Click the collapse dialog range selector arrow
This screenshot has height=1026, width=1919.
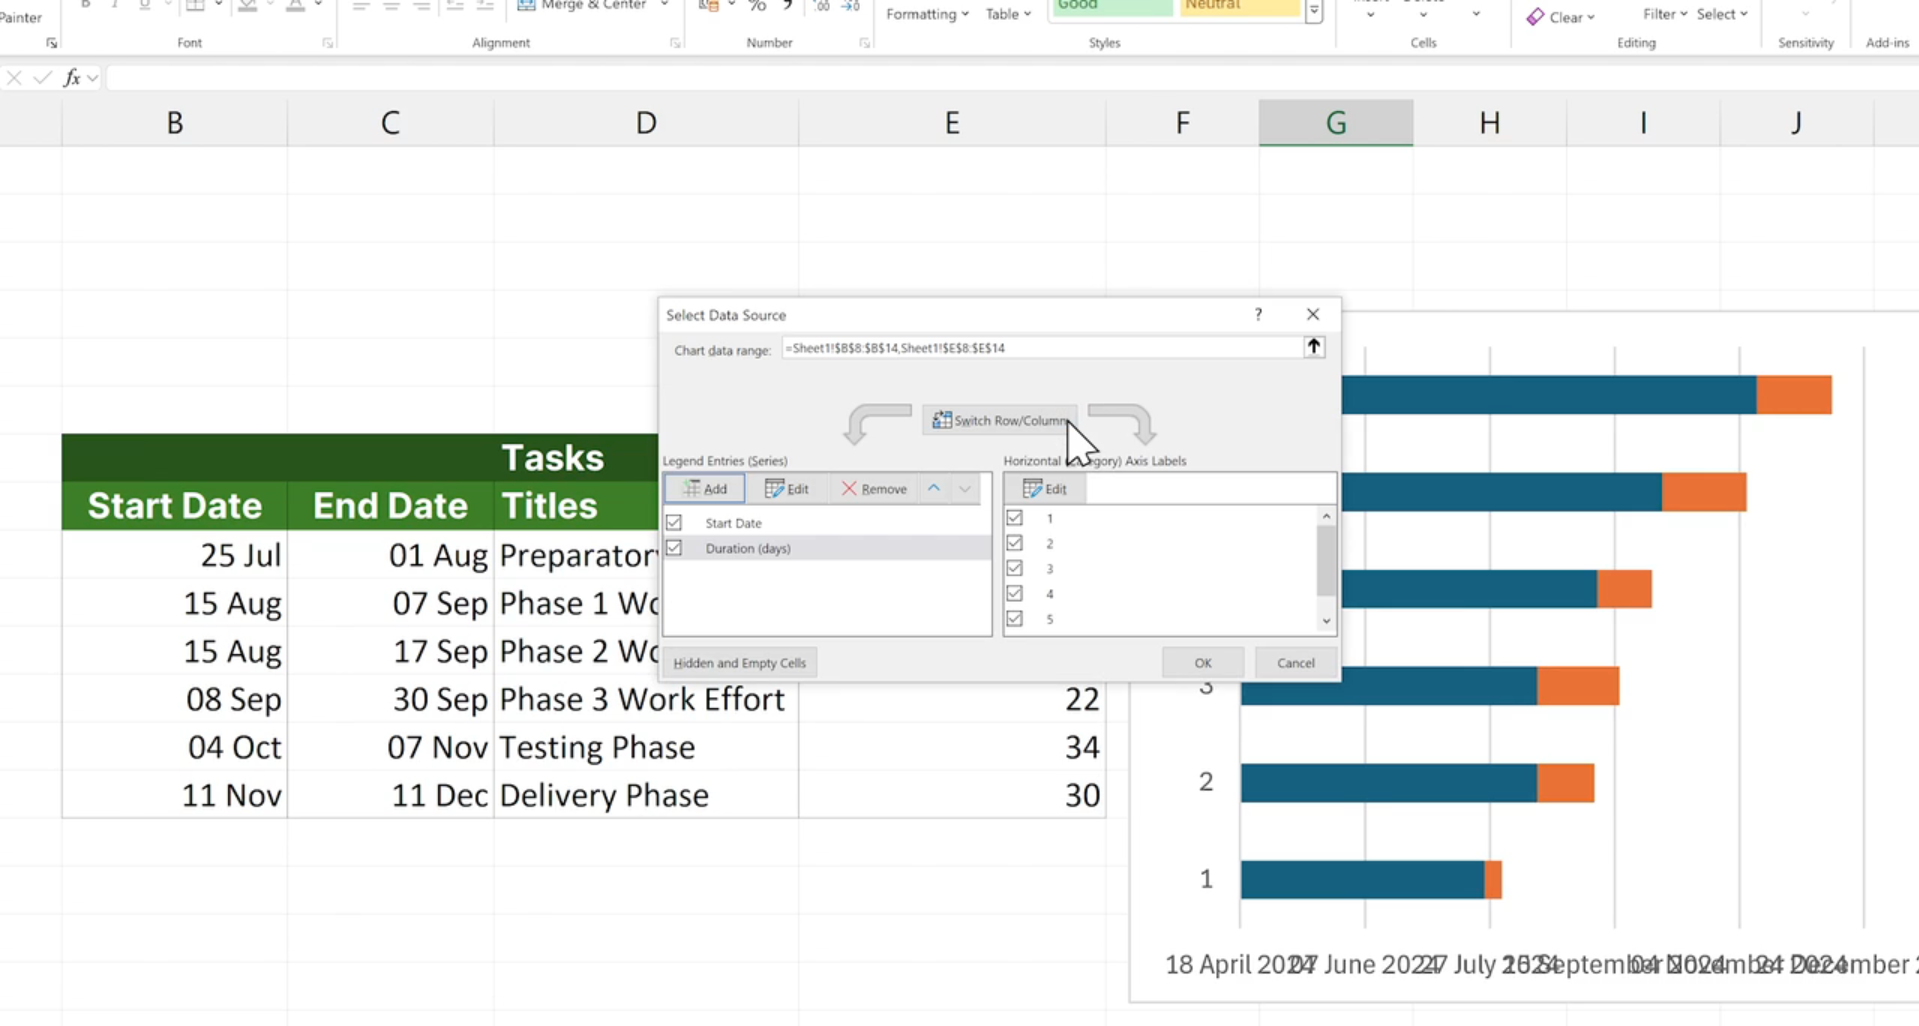(x=1314, y=347)
